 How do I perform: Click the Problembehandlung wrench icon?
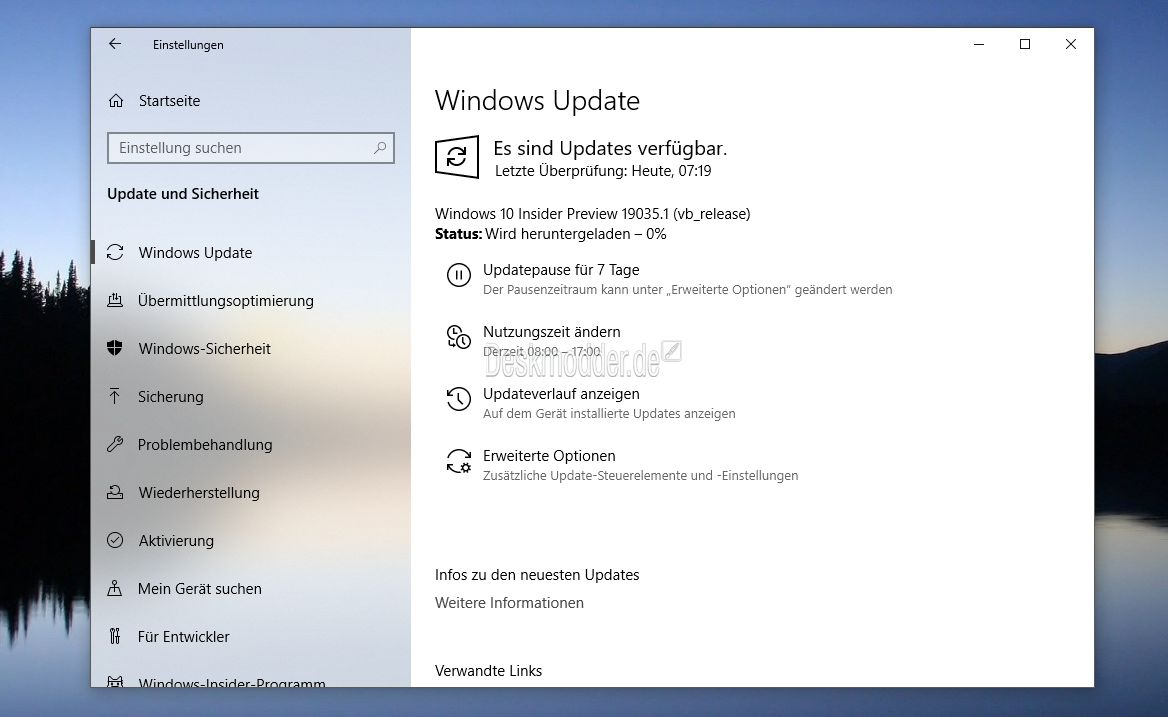coord(115,444)
